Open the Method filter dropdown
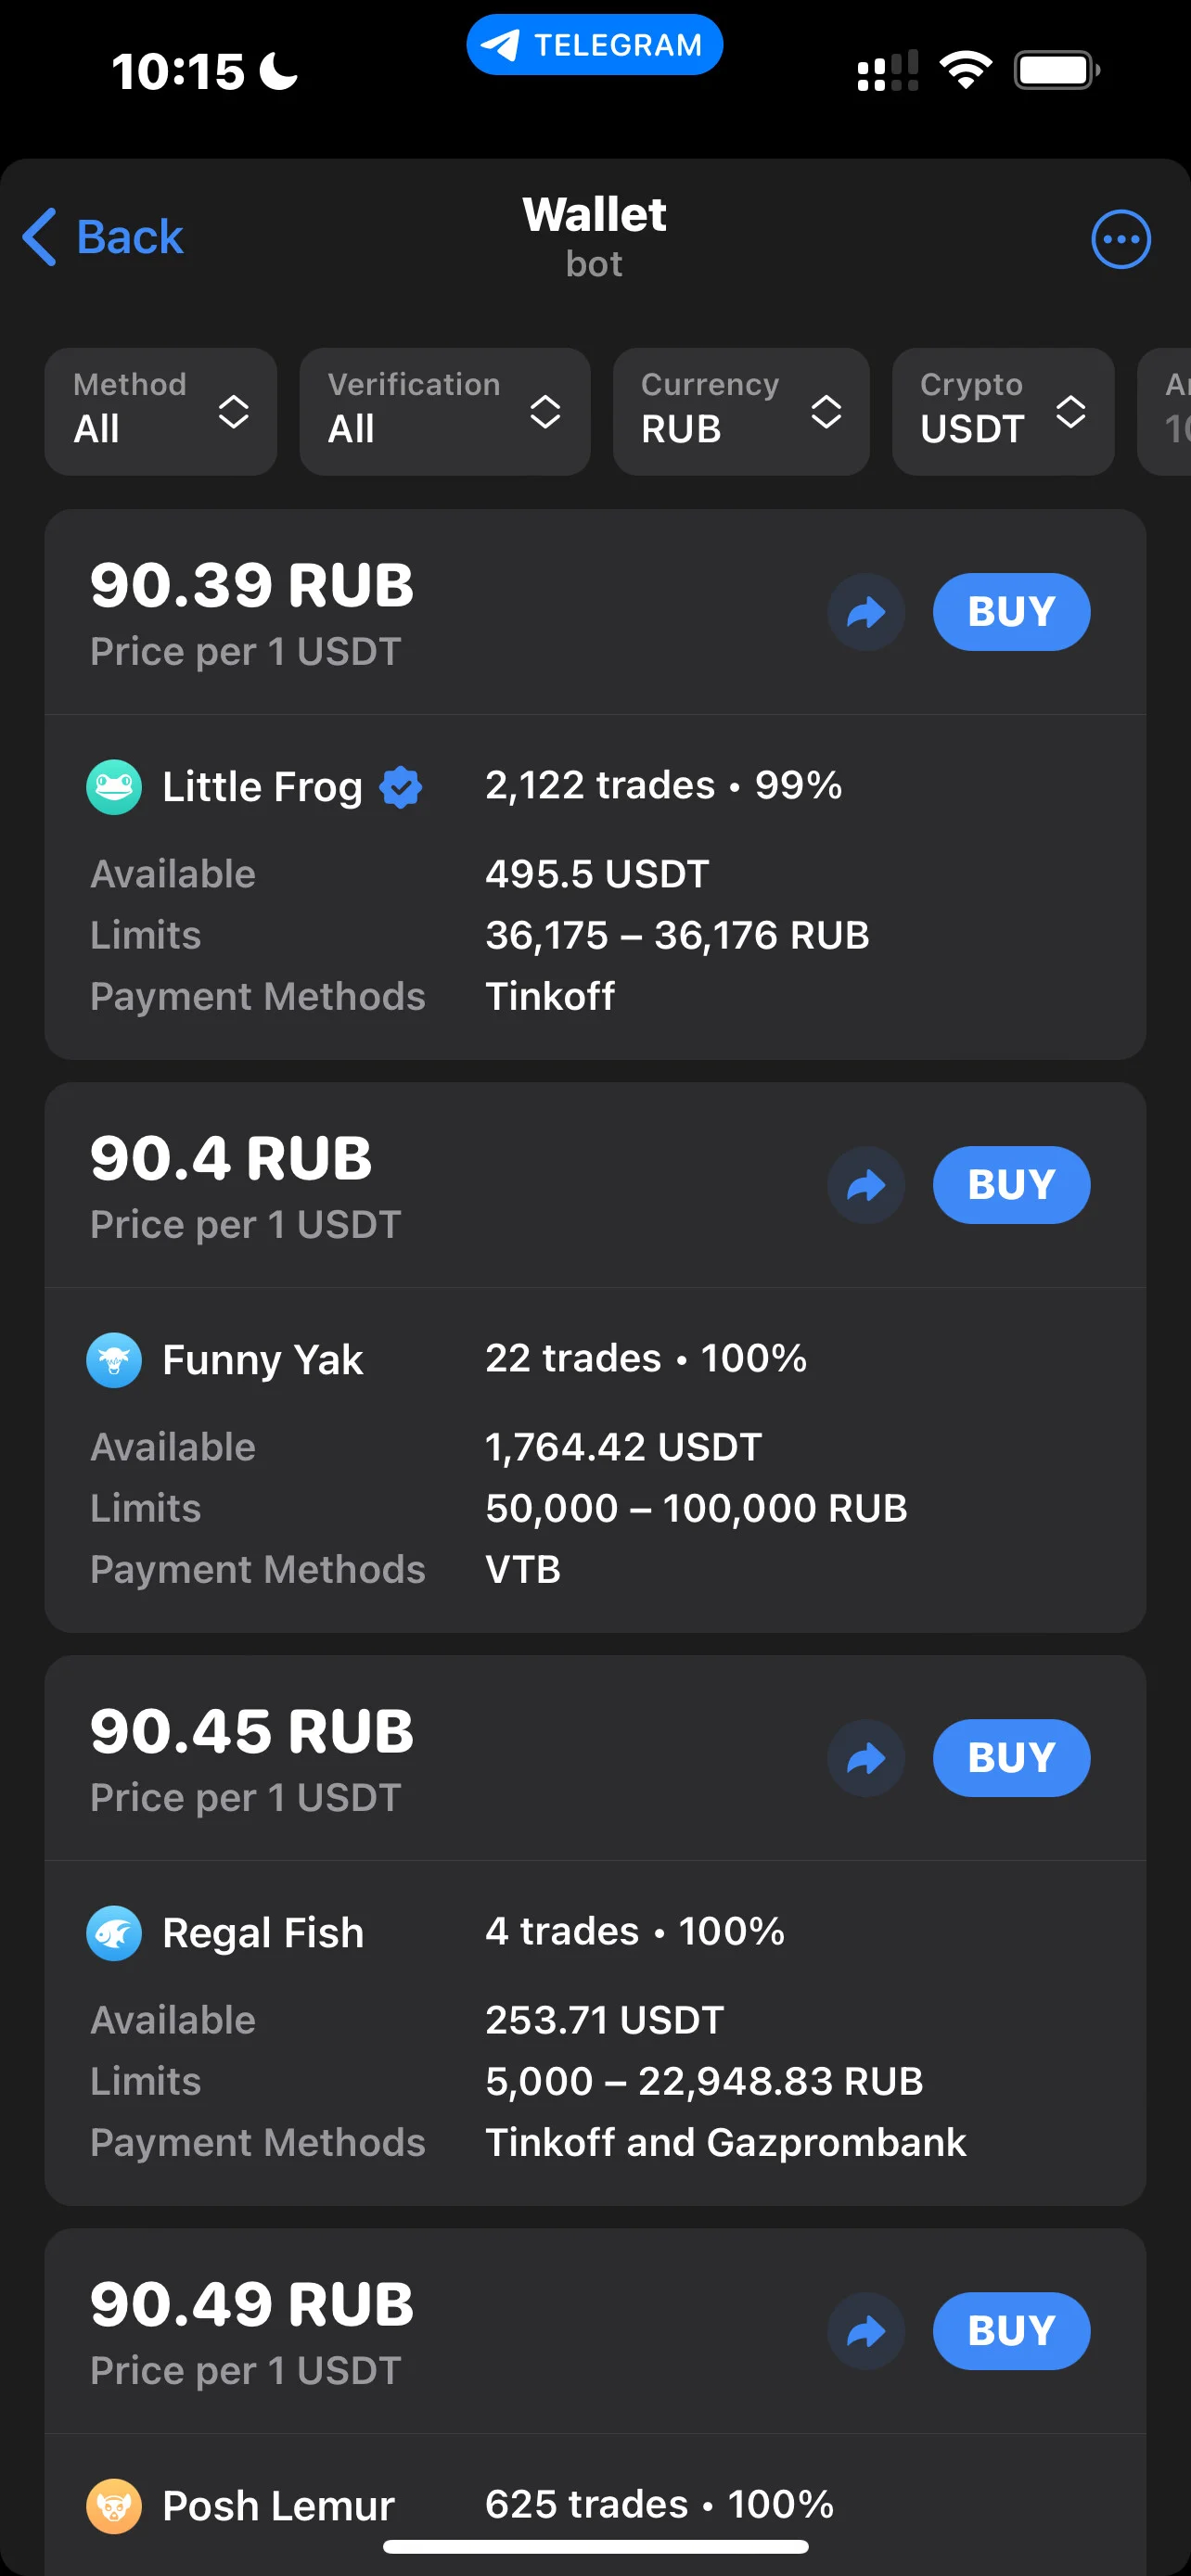Image resolution: width=1191 pixels, height=2576 pixels. coord(161,411)
